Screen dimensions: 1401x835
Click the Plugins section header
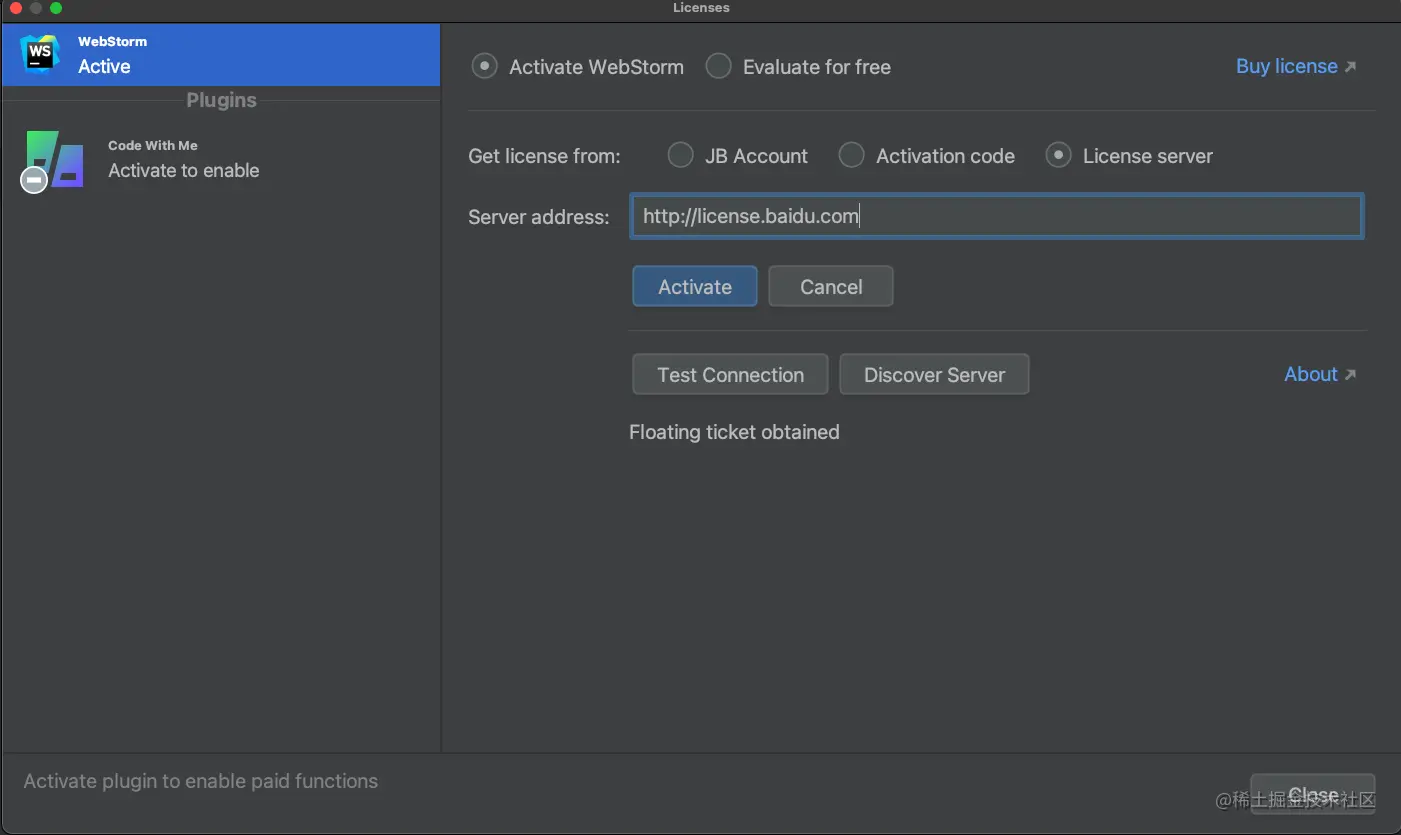221,100
